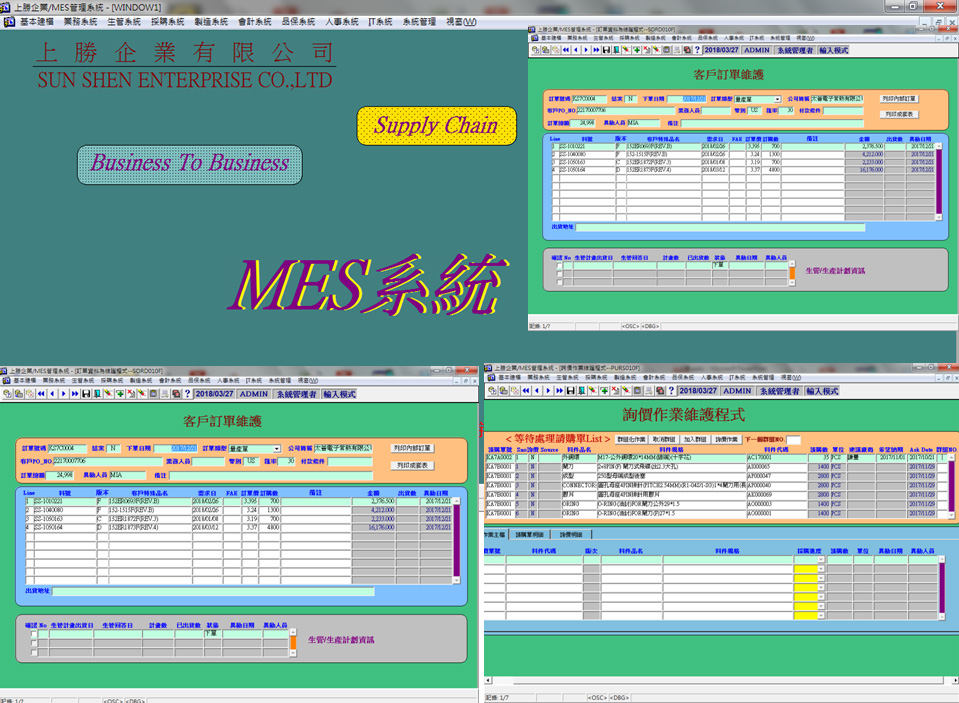Click exit door icon in lower order window
The height and width of the screenshot is (703, 959).
97,394
